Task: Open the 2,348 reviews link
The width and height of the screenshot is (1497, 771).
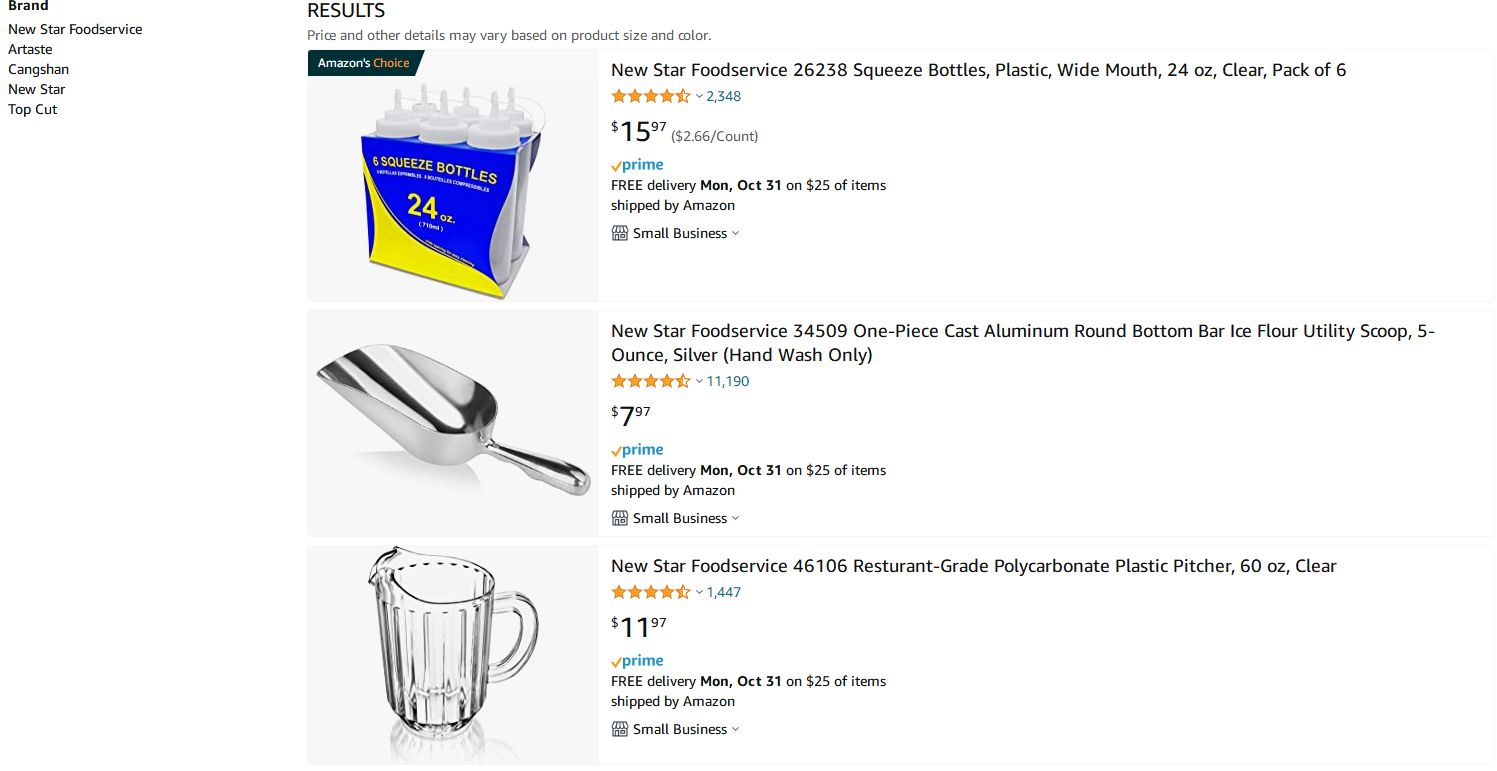Action: (x=724, y=96)
